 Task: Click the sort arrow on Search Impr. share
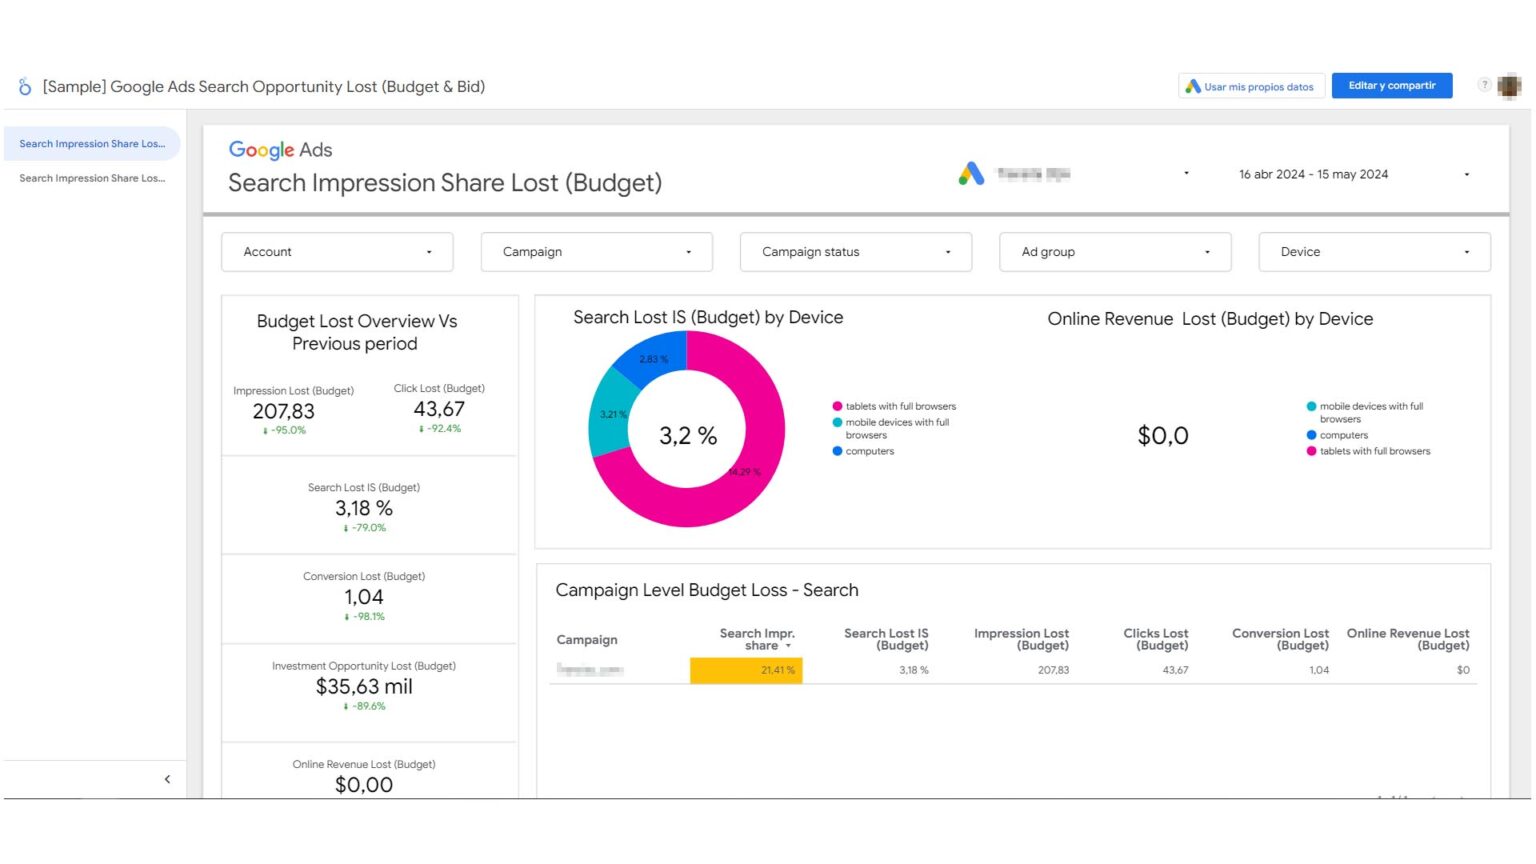[788, 646]
